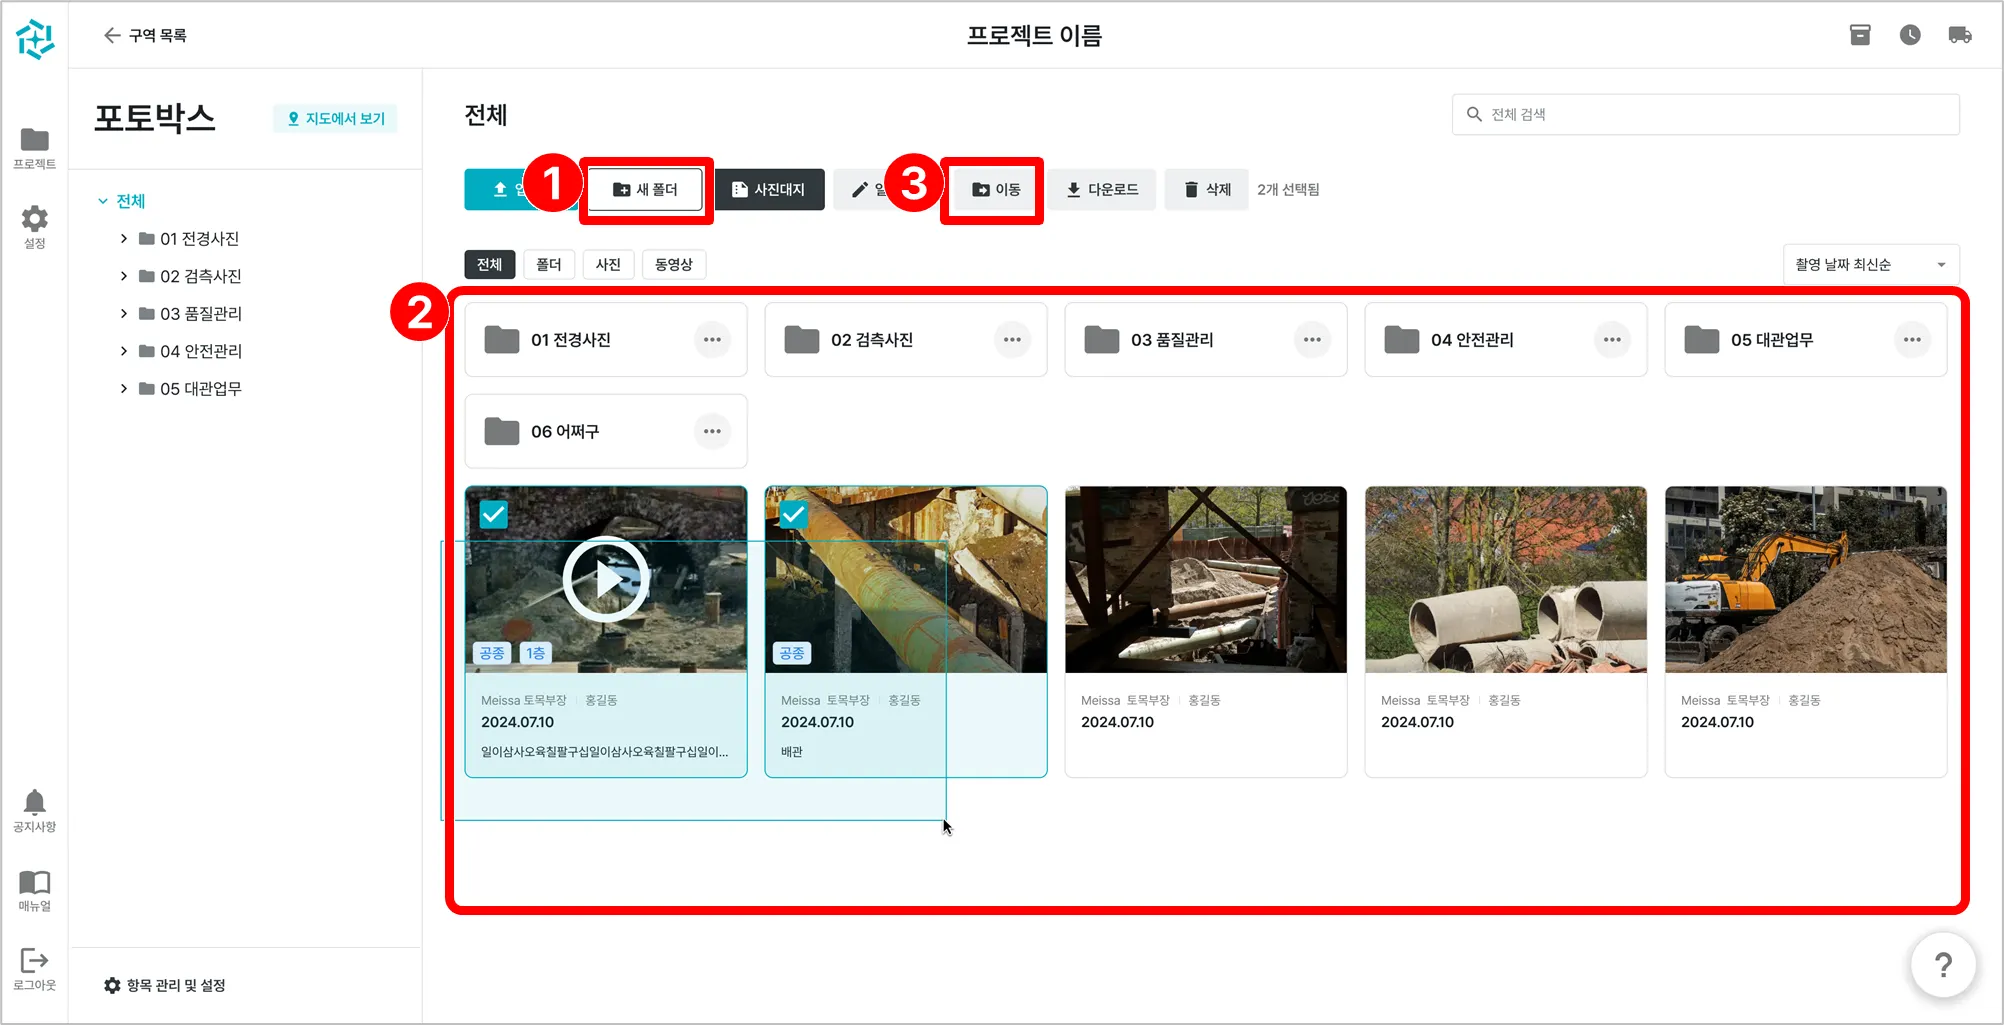Open the help question mark button
This screenshot has height=1025, width=2004.
click(x=1943, y=965)
